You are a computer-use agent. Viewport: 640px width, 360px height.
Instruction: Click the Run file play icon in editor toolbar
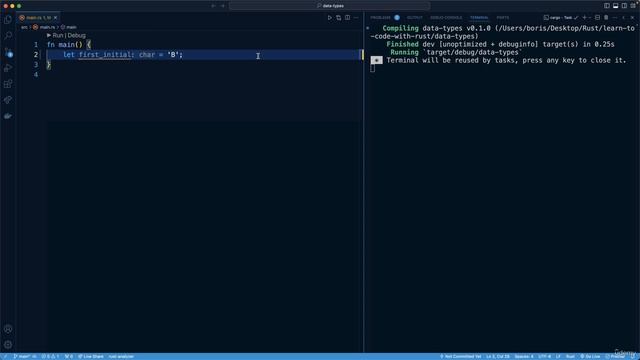pyautogui.click(x=330, y=18)
